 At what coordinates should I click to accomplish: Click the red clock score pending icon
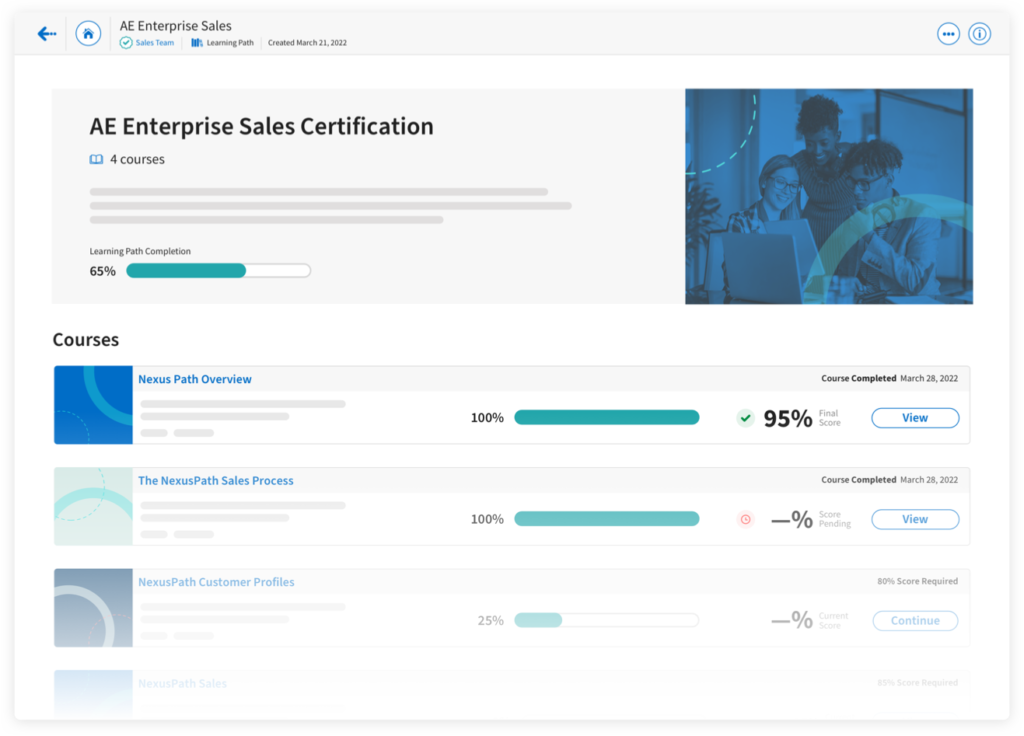pos(746,519)
